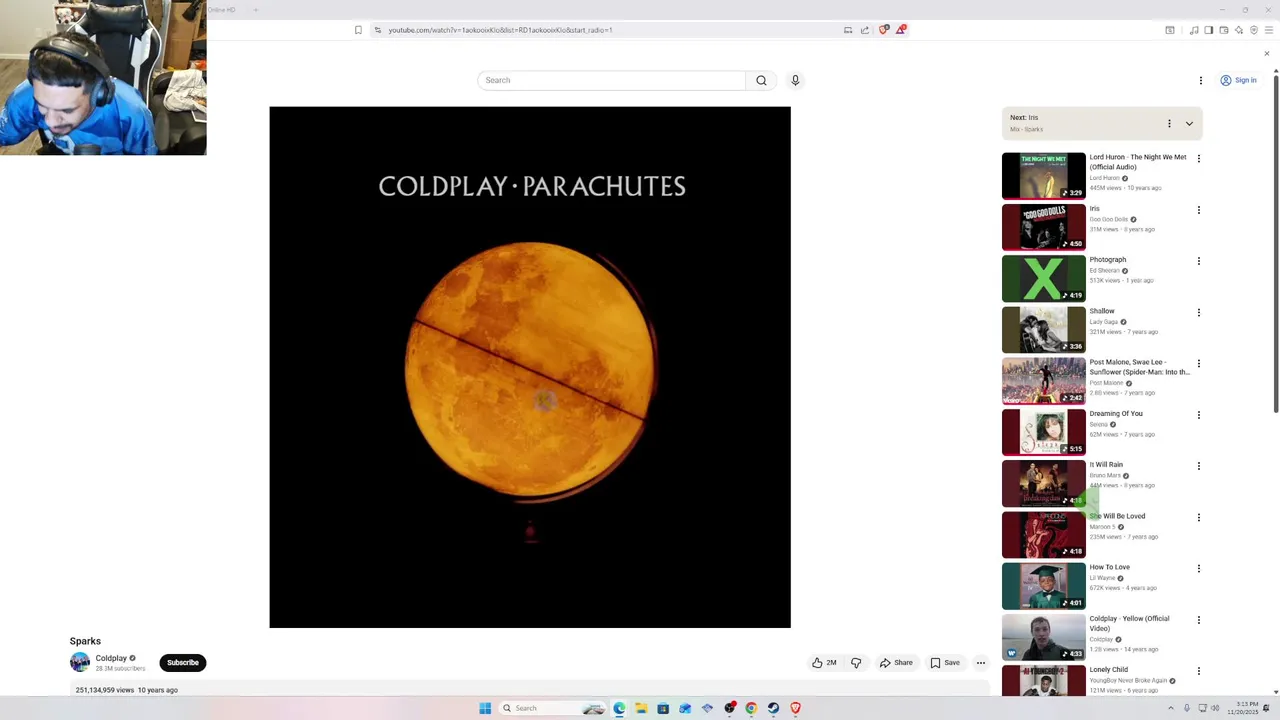Open options menu for Photograph row

click(x=1199, y=261)
